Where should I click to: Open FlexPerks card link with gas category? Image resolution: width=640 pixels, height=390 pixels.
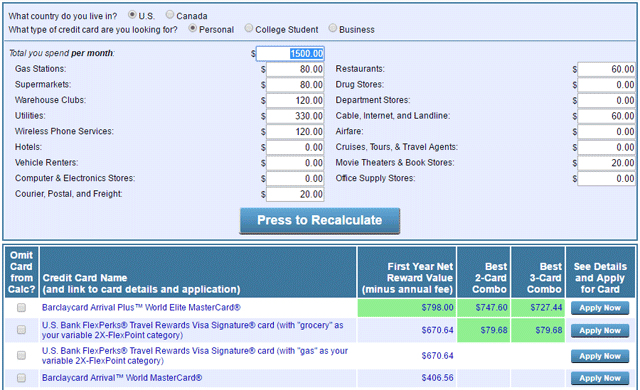[x=195, y=356]
